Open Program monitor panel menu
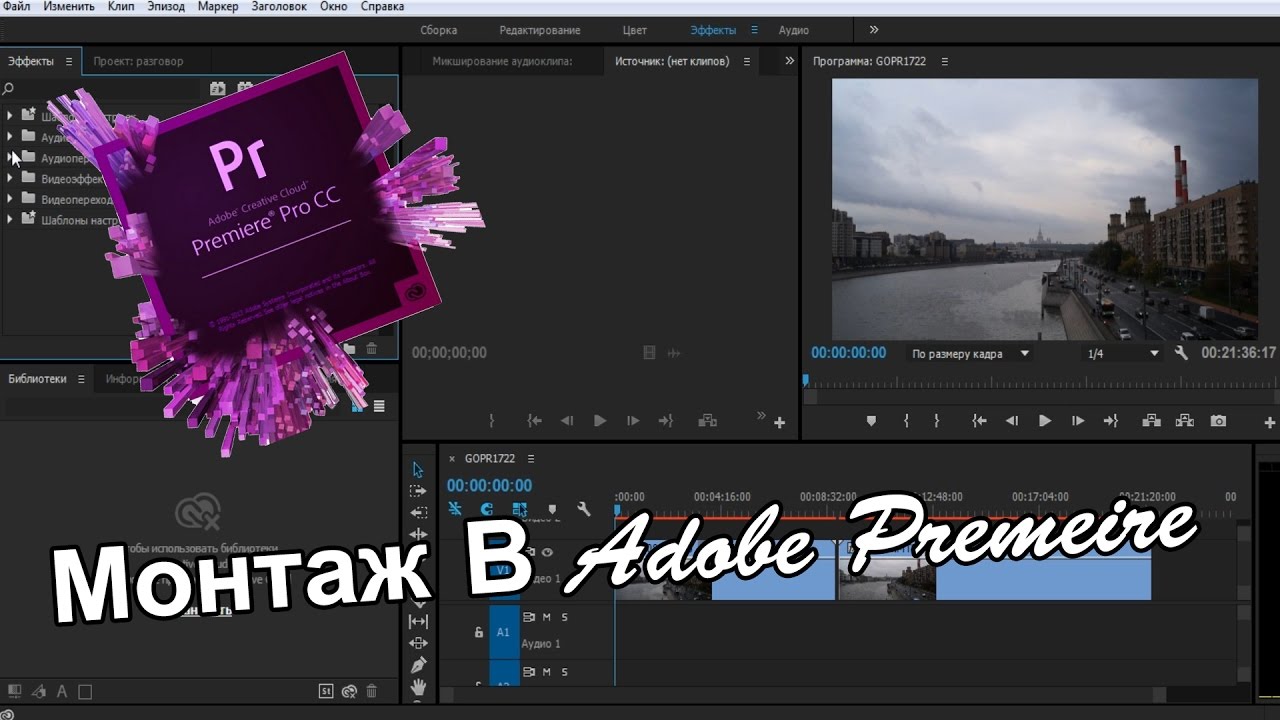1280x720 pixels. click(944, 61)
